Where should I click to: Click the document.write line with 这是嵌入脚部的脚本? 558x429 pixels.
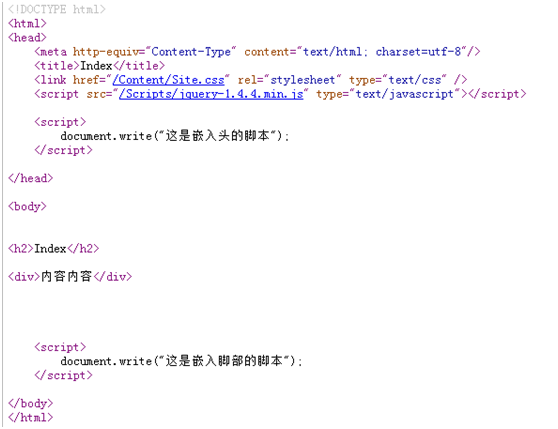pos(181,361)
